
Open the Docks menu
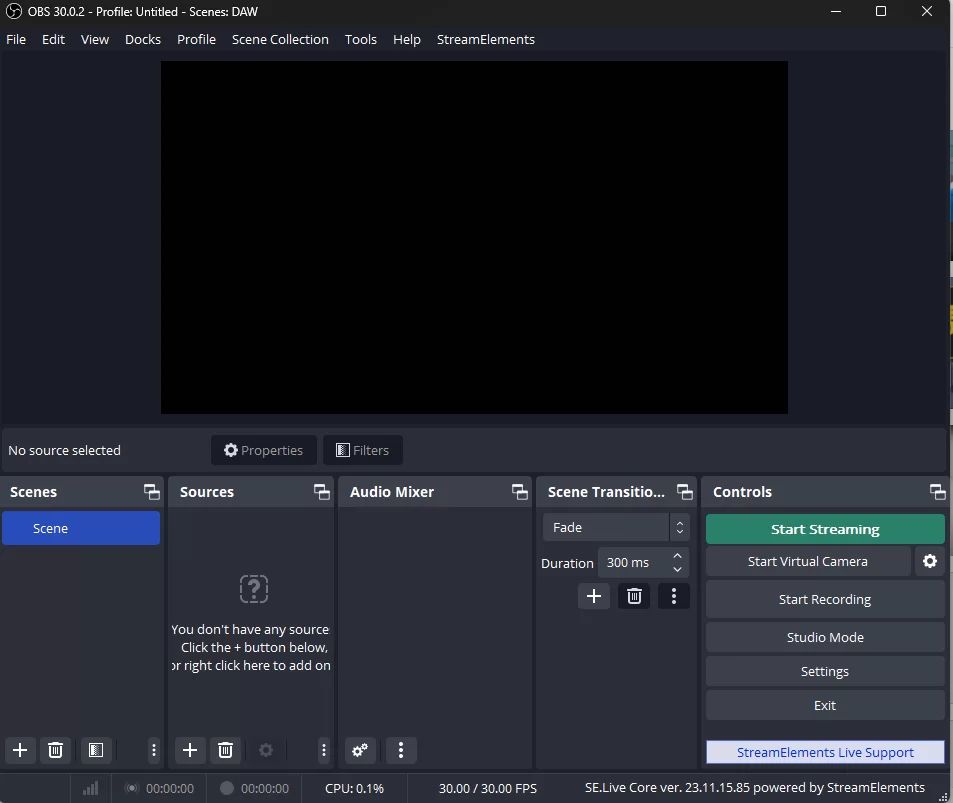[x=143, y=40]
